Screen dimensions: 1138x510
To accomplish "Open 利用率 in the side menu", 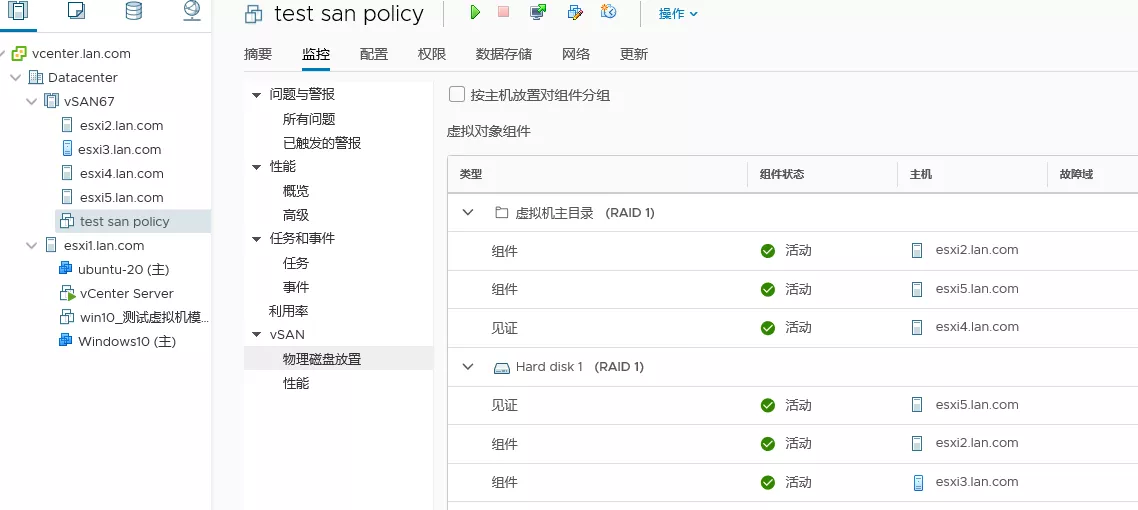I will [x=288, y=311].
